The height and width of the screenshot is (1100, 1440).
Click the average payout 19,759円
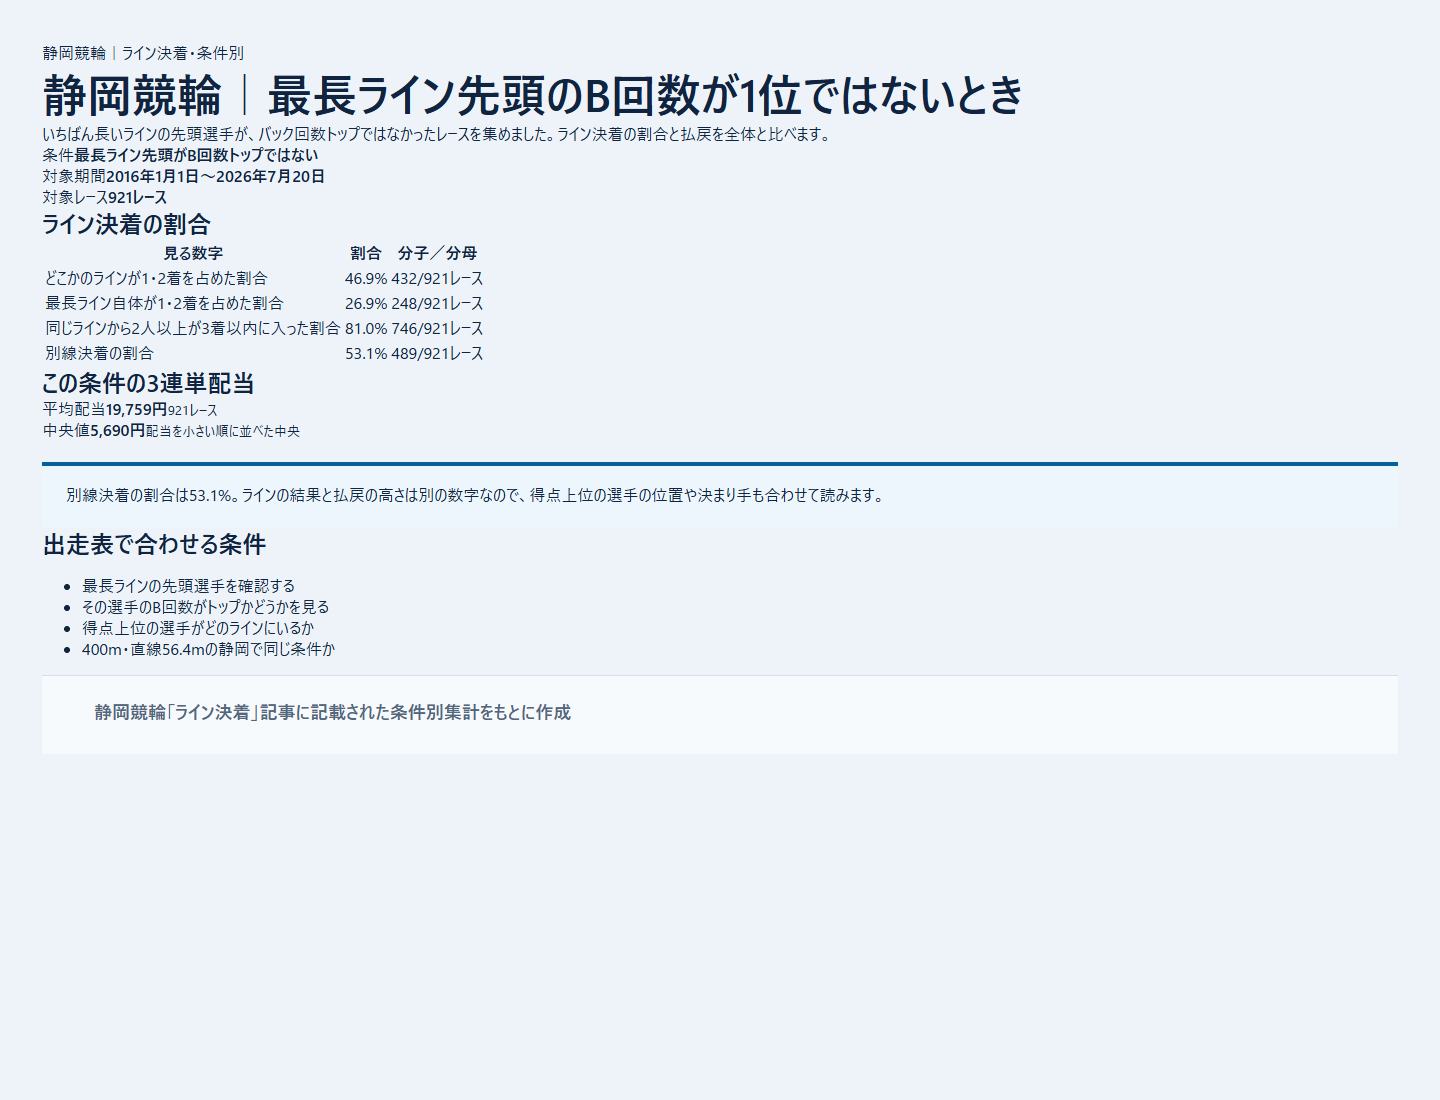(x=137, y=409)
